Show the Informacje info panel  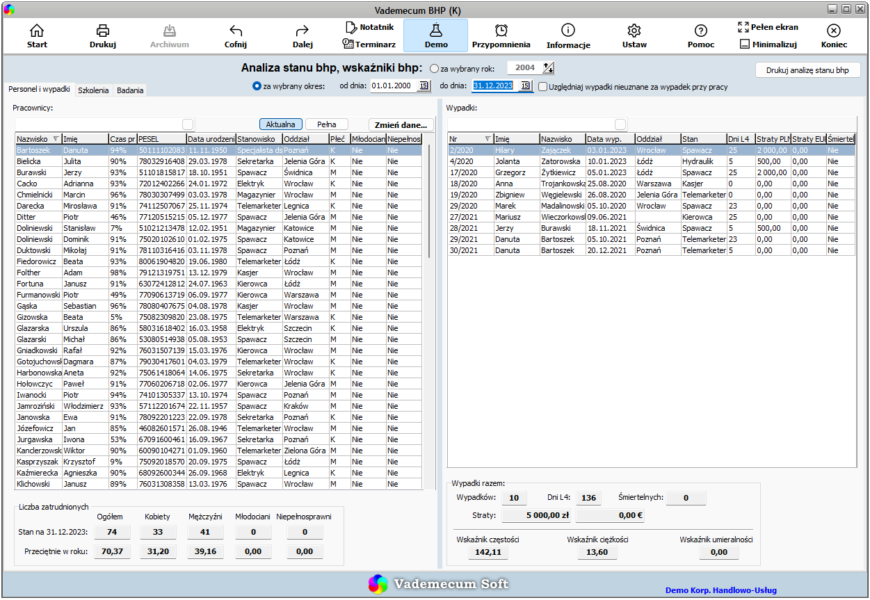tap(568, 36)
